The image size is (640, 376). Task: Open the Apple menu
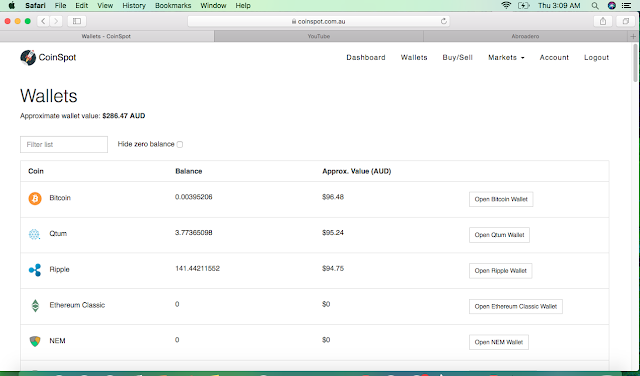(x=11, y=6)
